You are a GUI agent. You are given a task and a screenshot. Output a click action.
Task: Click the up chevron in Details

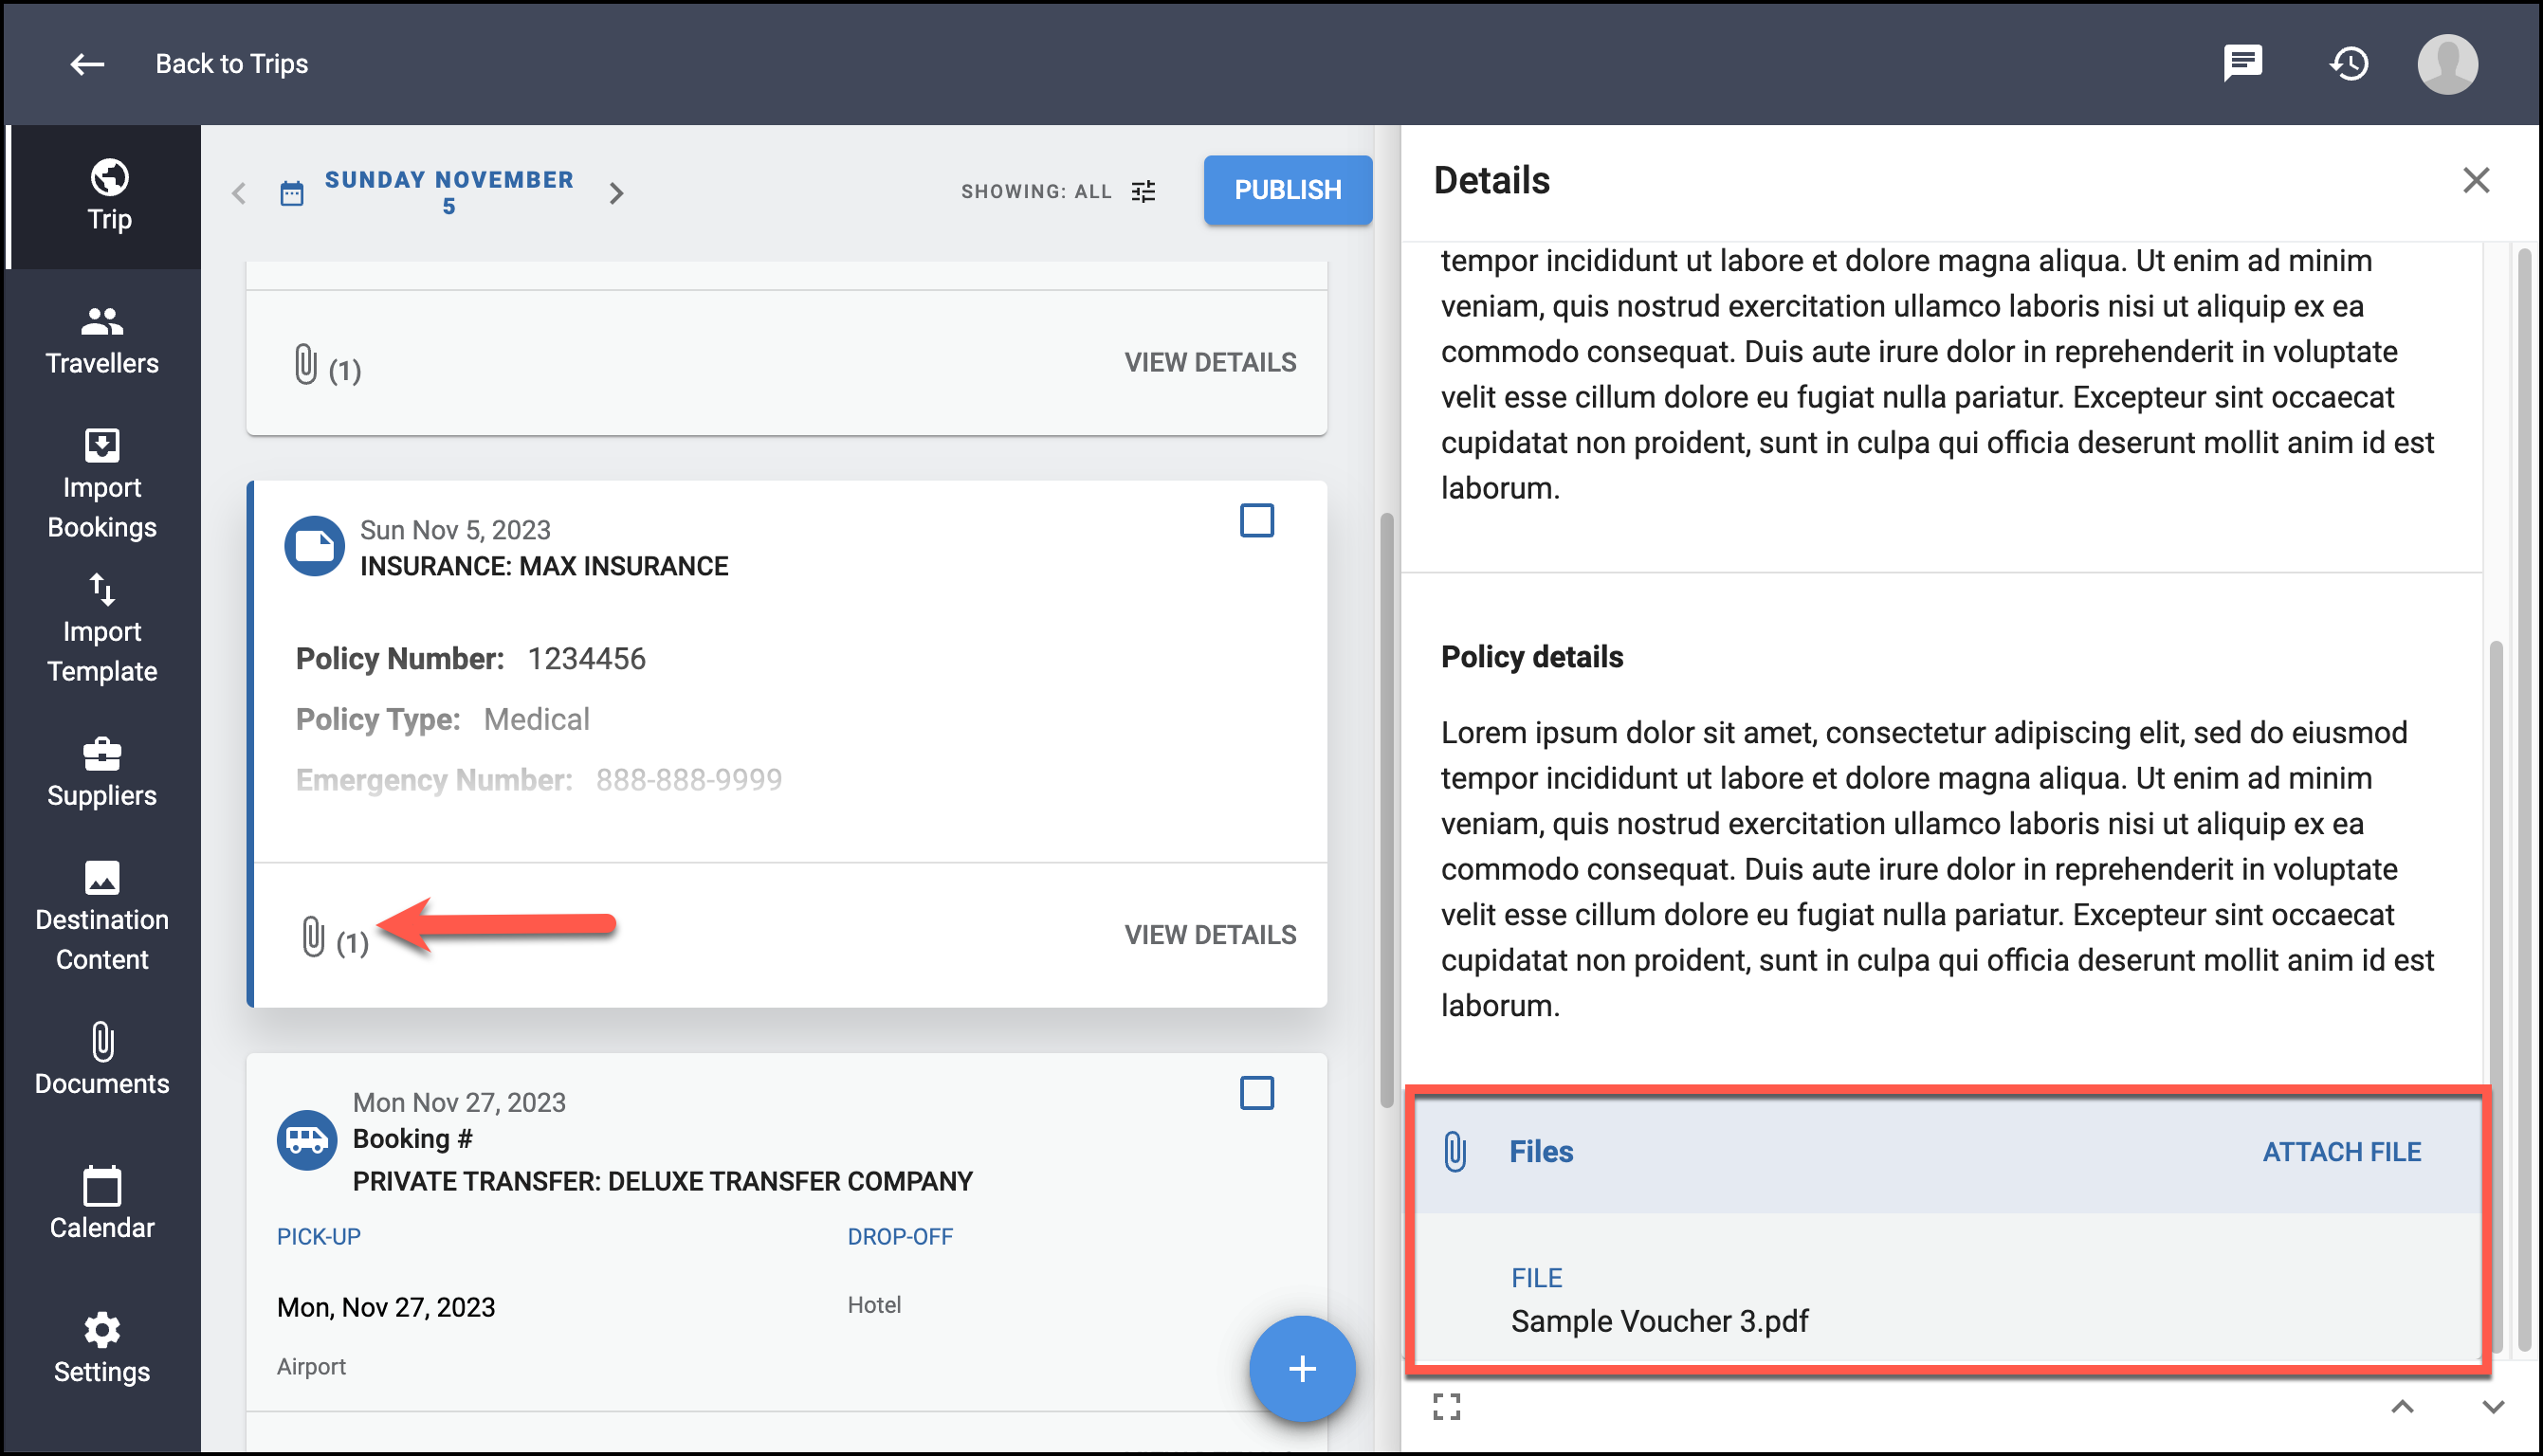2402,1407
